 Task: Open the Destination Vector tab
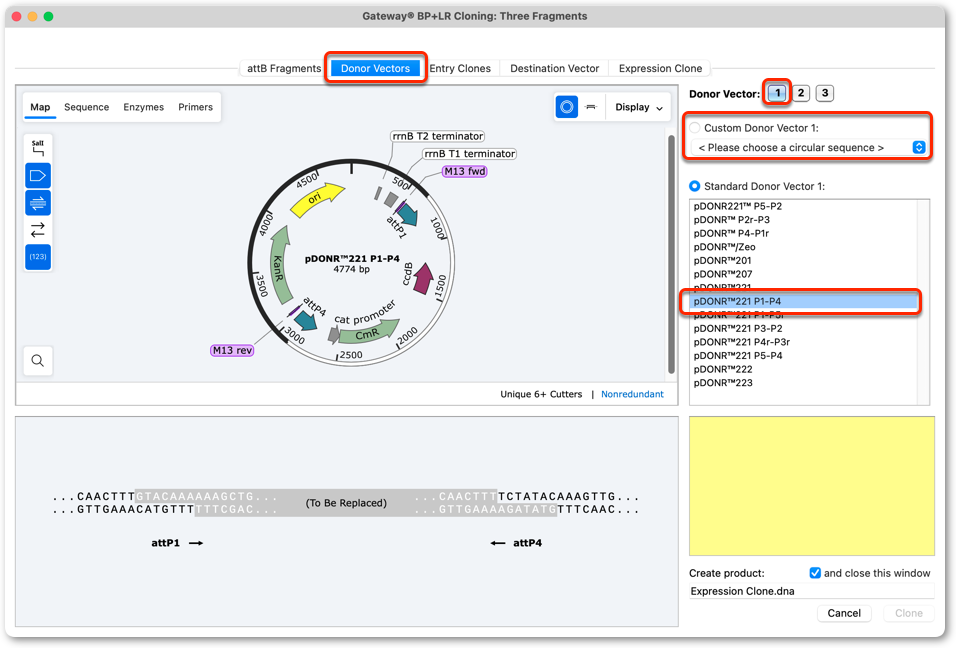554,68
